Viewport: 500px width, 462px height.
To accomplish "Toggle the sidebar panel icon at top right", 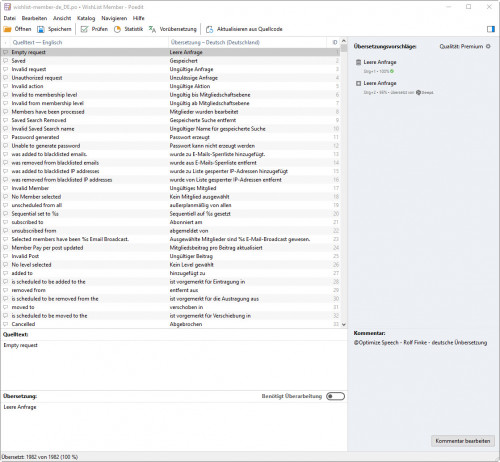I will coord(491,29).
